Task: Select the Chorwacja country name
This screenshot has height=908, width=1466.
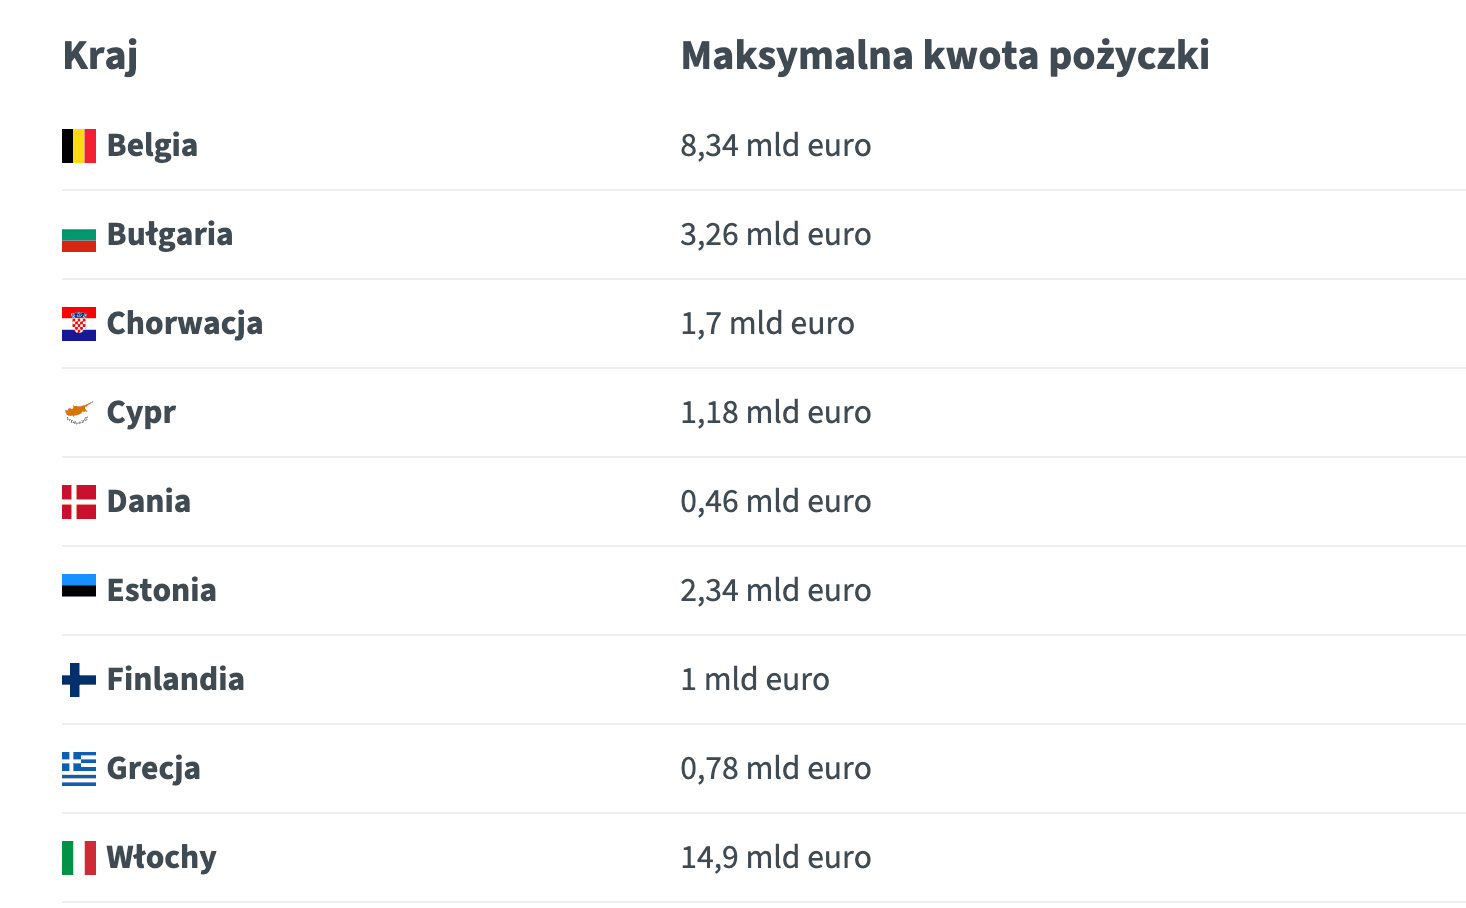Action: [185, 324]
